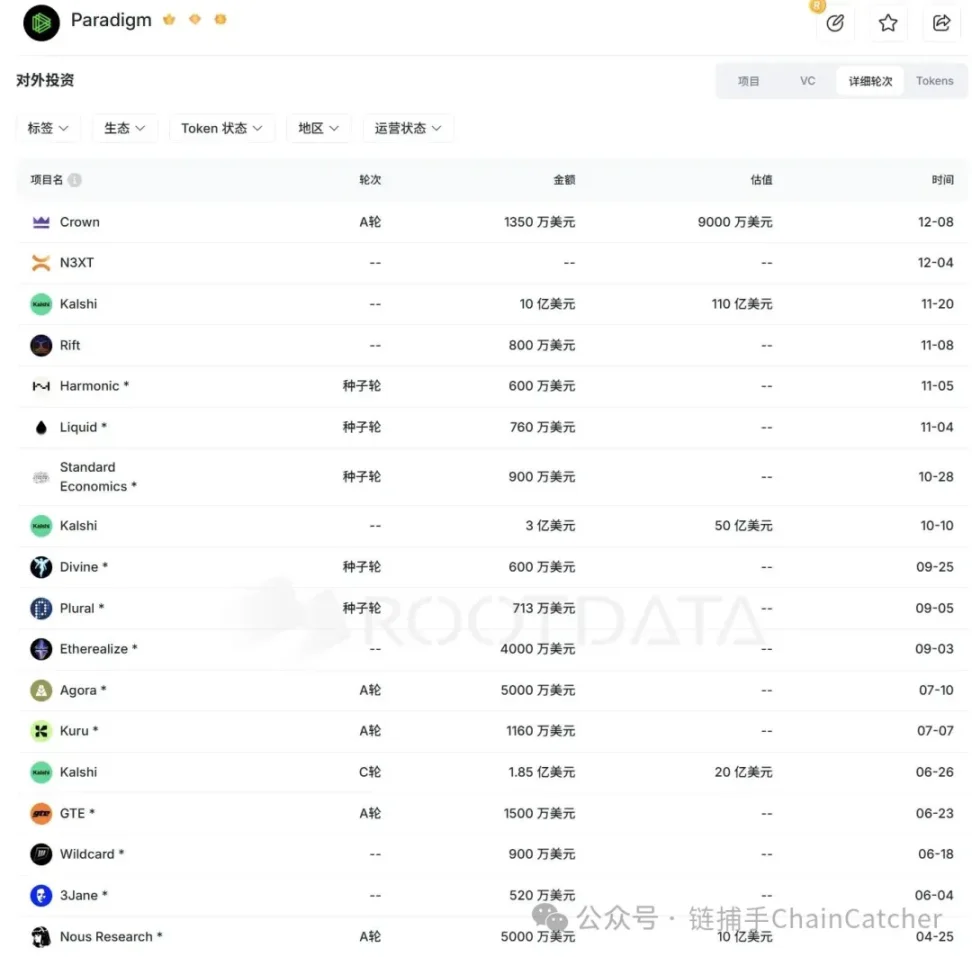Click the Agora project logo

pyautogui.click(x=41, y=690)
